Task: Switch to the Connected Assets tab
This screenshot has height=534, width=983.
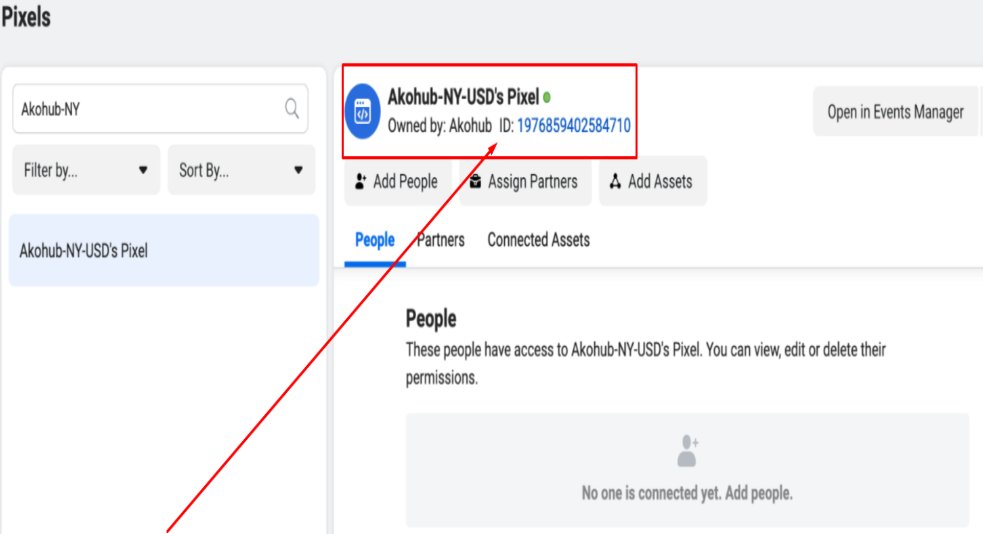Action: click(539, 240)
